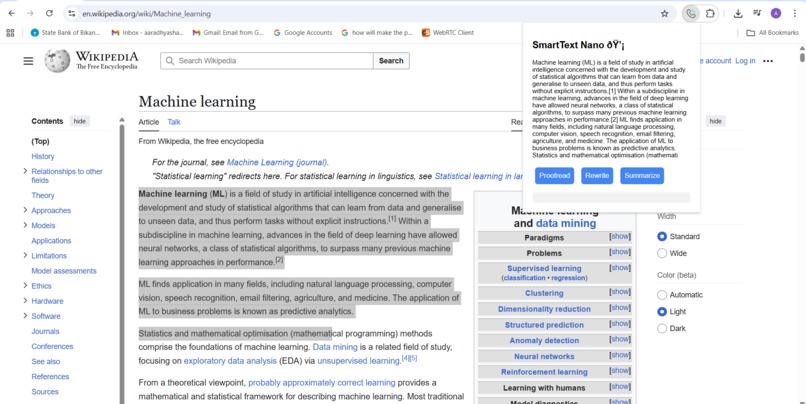
Task: Expand the Limitations contents section
Action: click(x=25, y=255)
